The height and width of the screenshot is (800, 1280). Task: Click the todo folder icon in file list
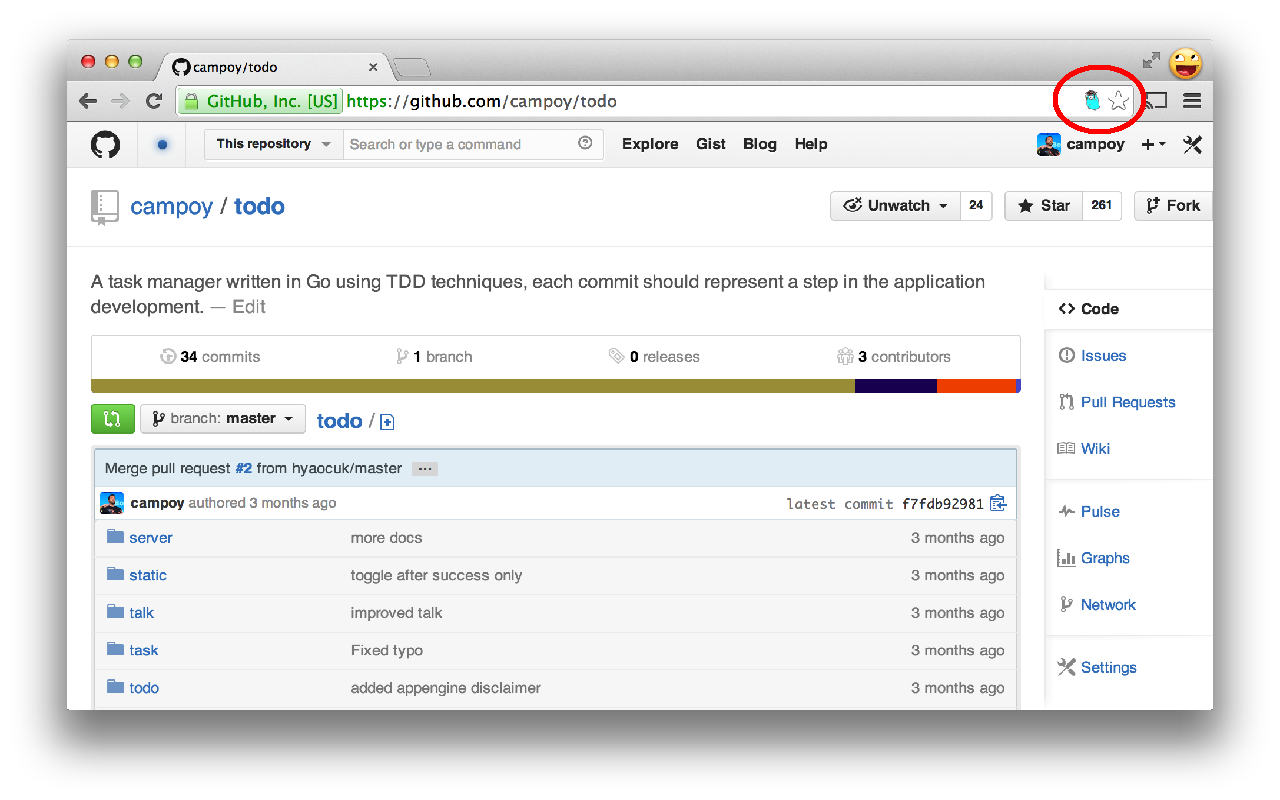(x=115, y=687)
